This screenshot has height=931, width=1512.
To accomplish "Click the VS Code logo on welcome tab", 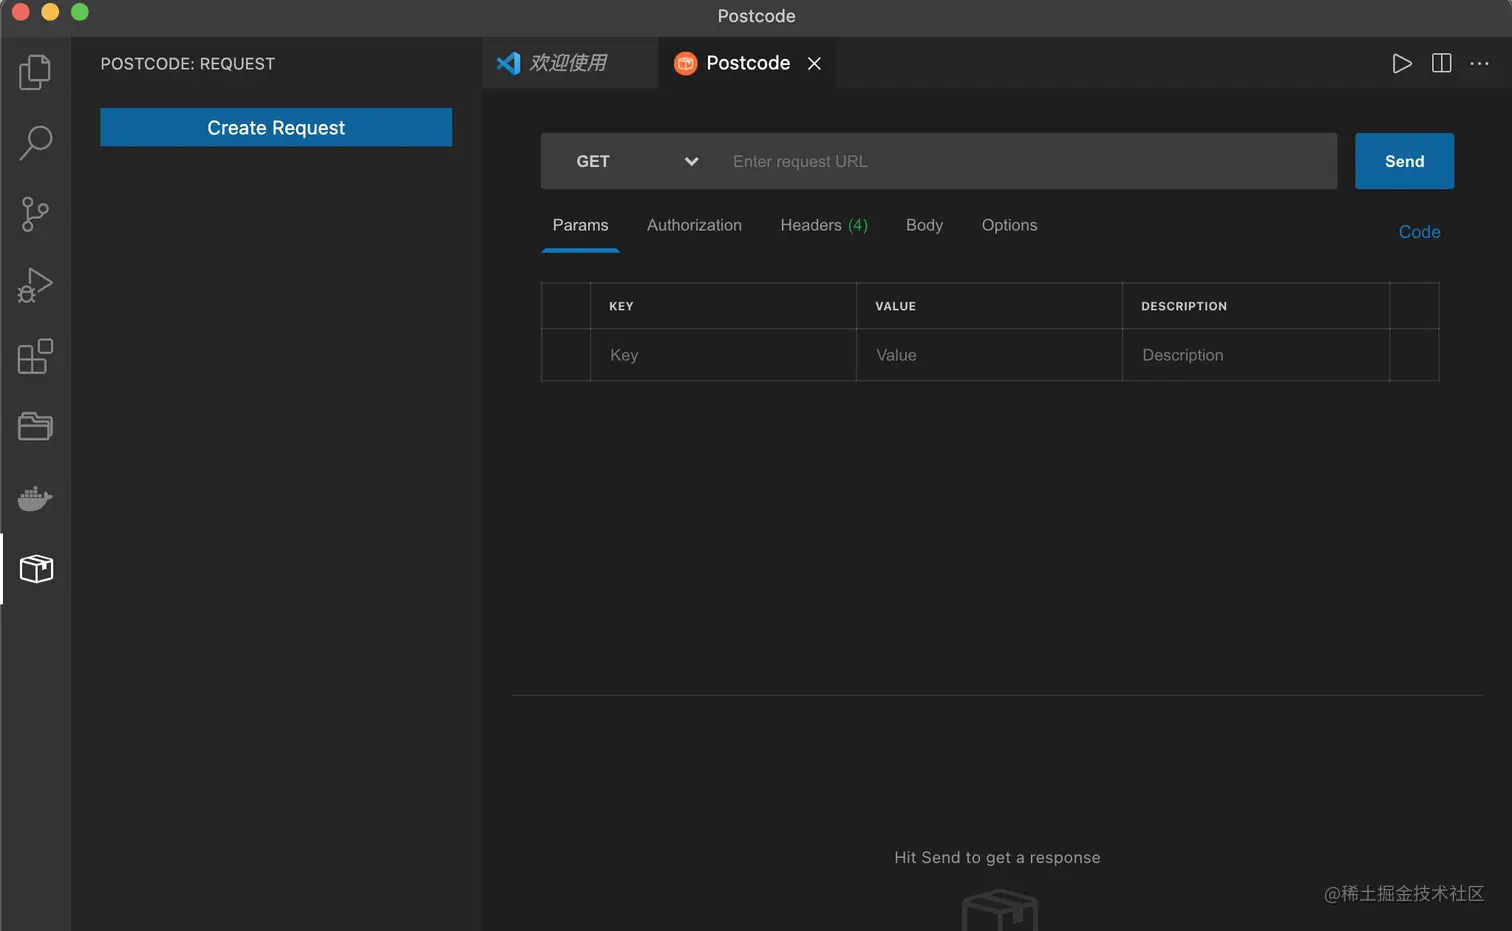I will tap(508, 63).
